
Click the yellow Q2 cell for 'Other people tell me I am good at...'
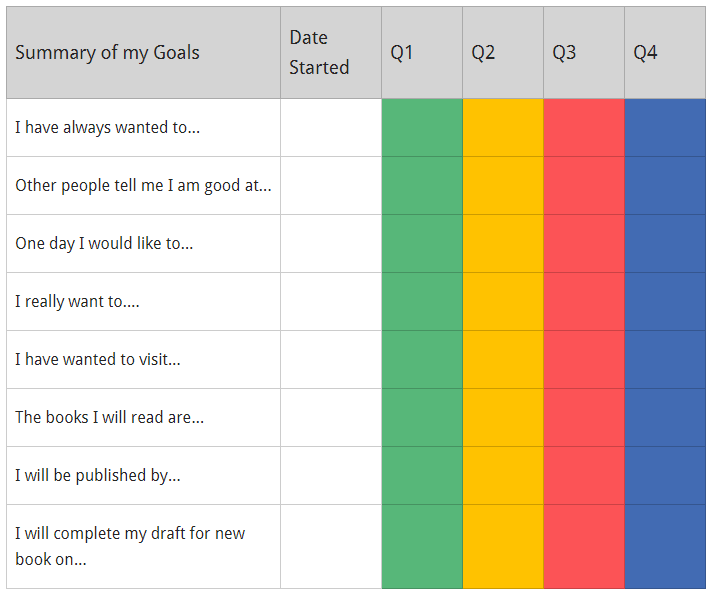(x=503, y=186)
